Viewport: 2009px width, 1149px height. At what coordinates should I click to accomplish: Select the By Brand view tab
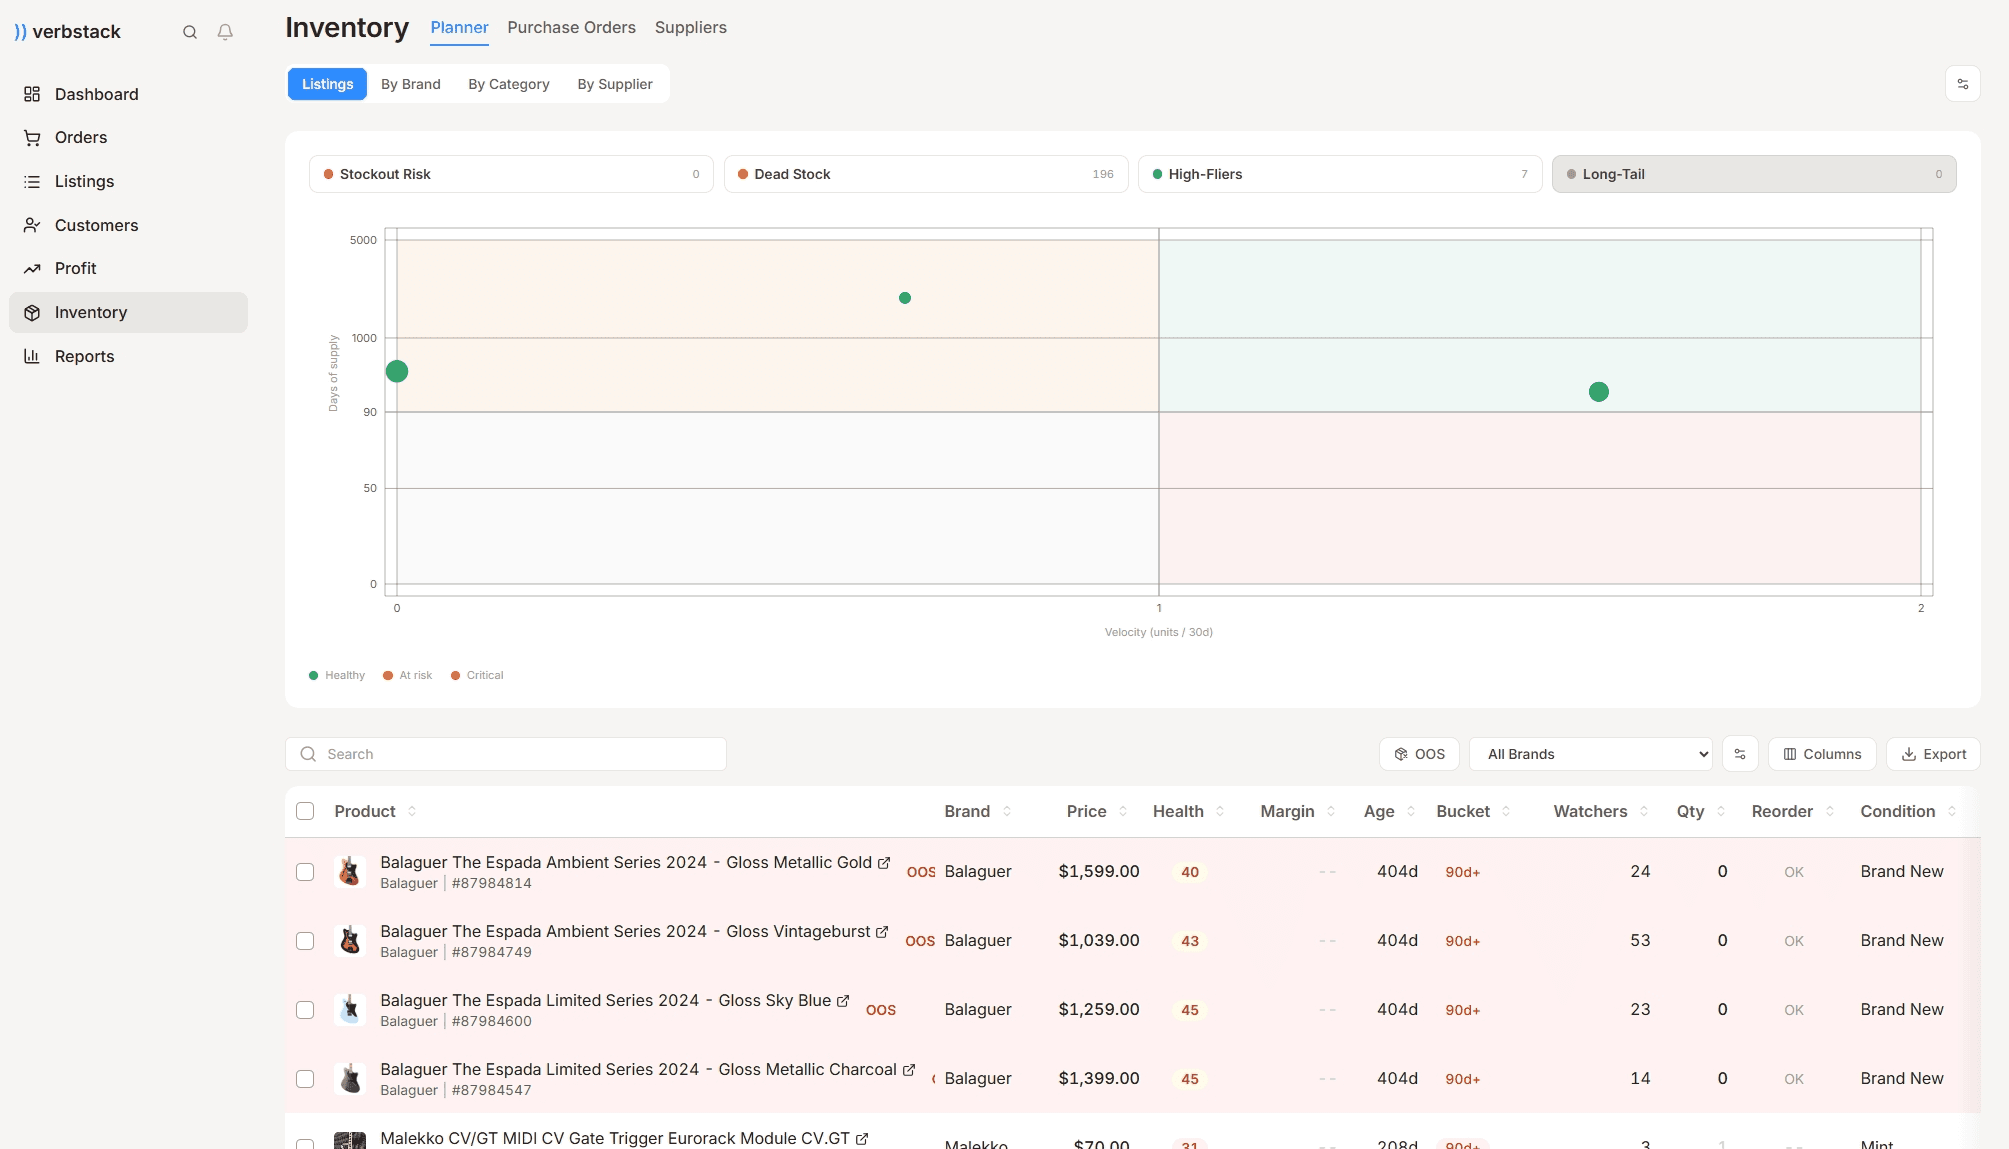[x=410, y=84]
